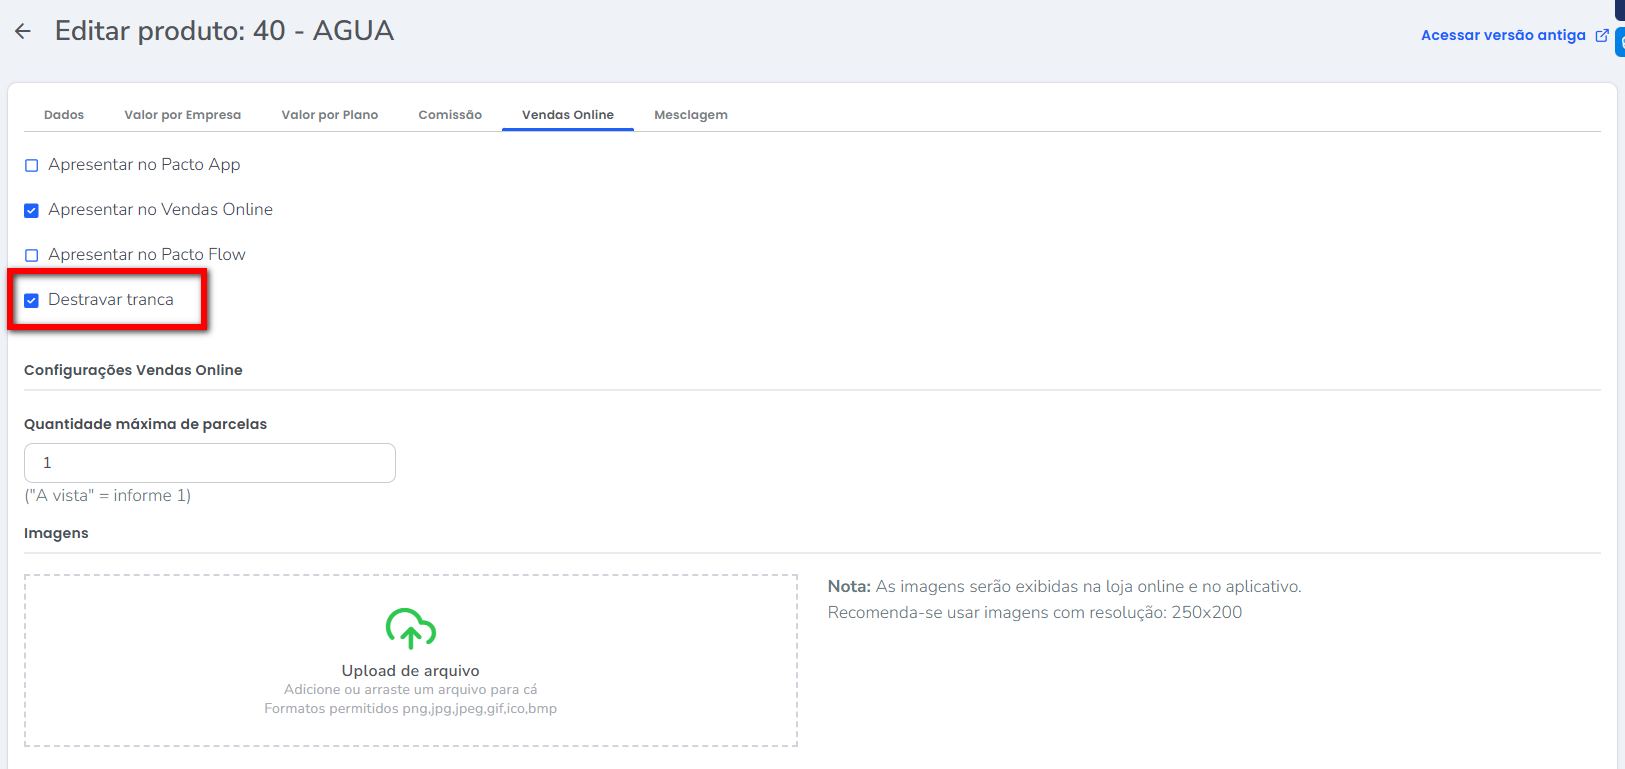
Task: Open the Valor por Empresa tab
Action: tap(182, 115)
